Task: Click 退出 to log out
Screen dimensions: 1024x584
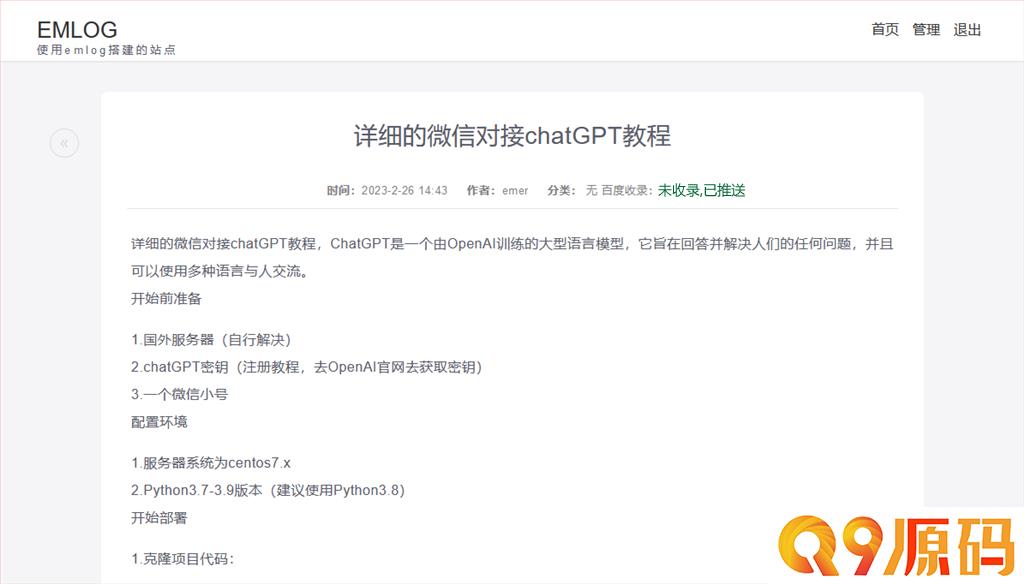Action: point(967,29)
